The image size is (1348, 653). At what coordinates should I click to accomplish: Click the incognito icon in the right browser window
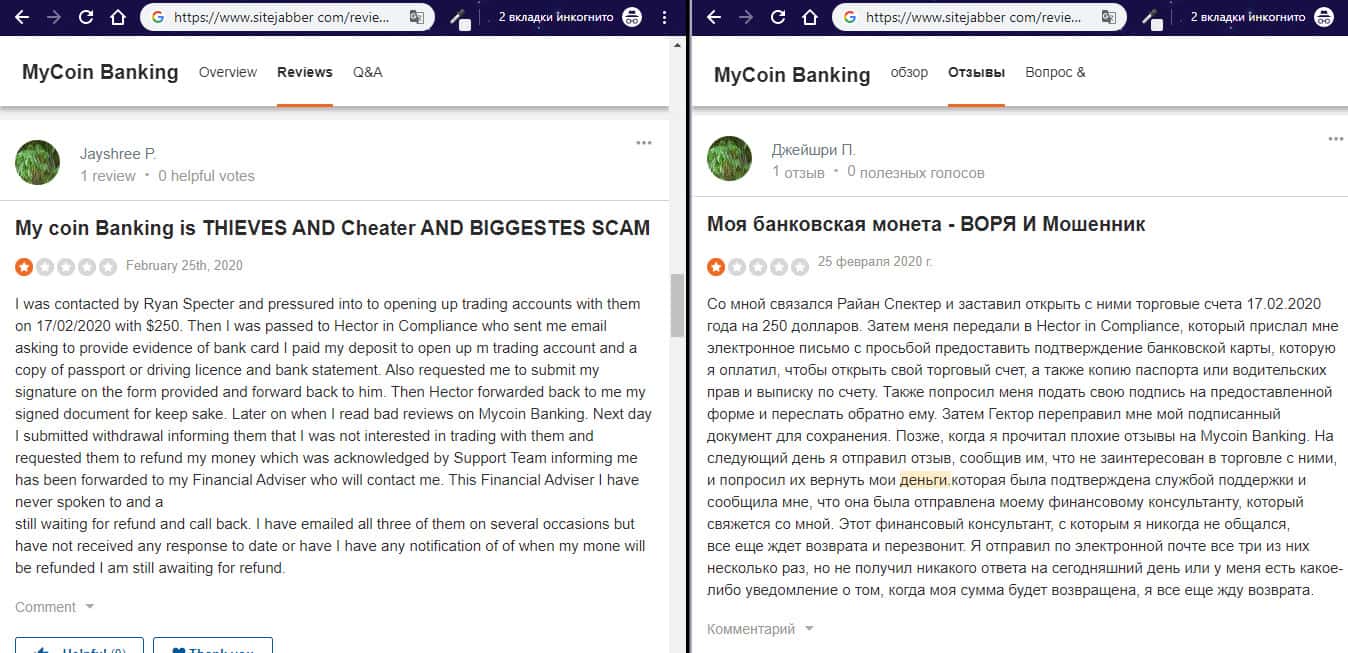pos(1324,17)
